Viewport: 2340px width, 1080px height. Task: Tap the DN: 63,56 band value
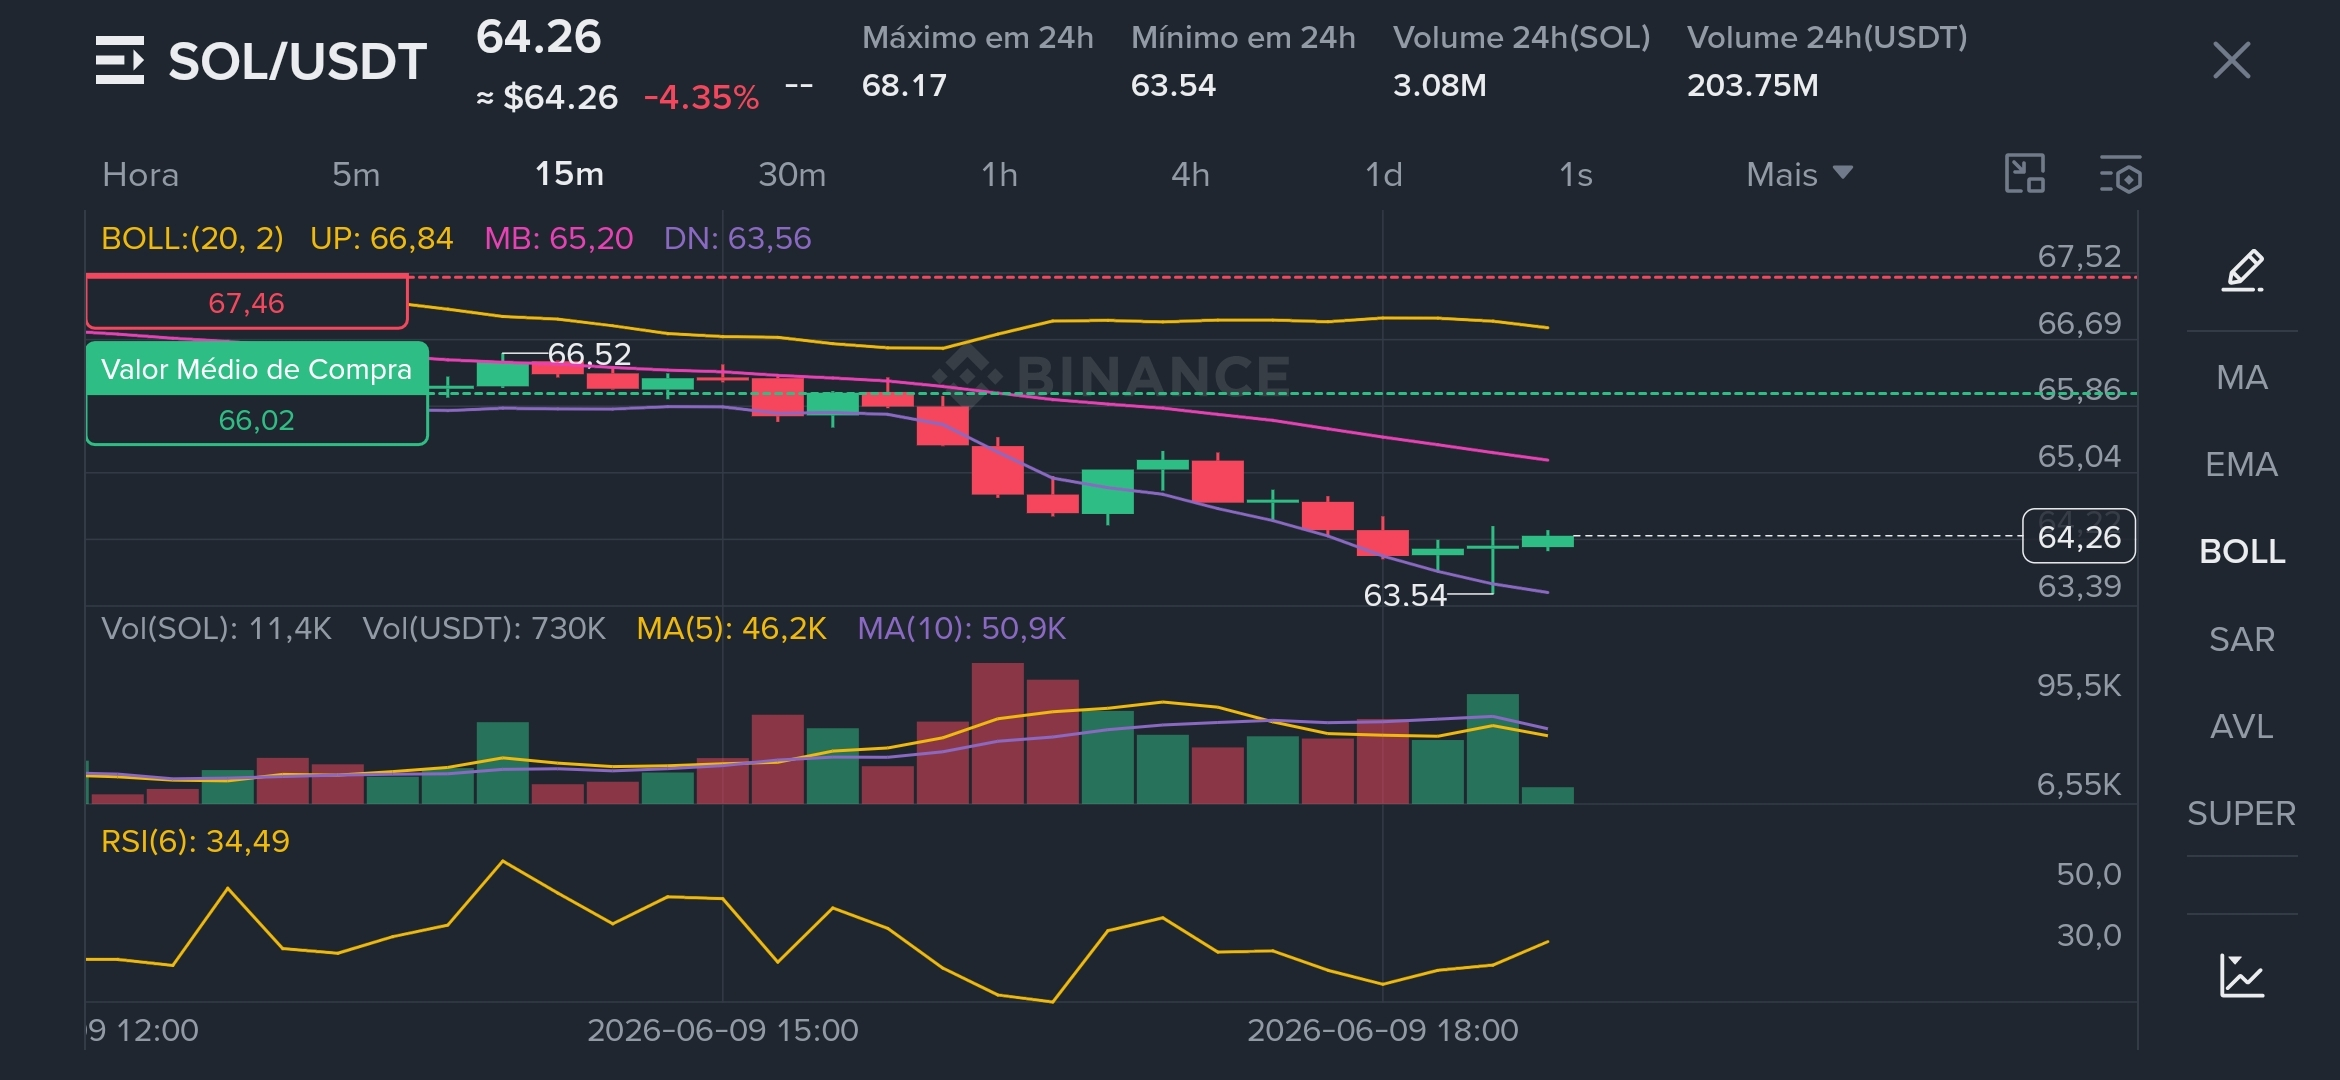tap(738, 239)
